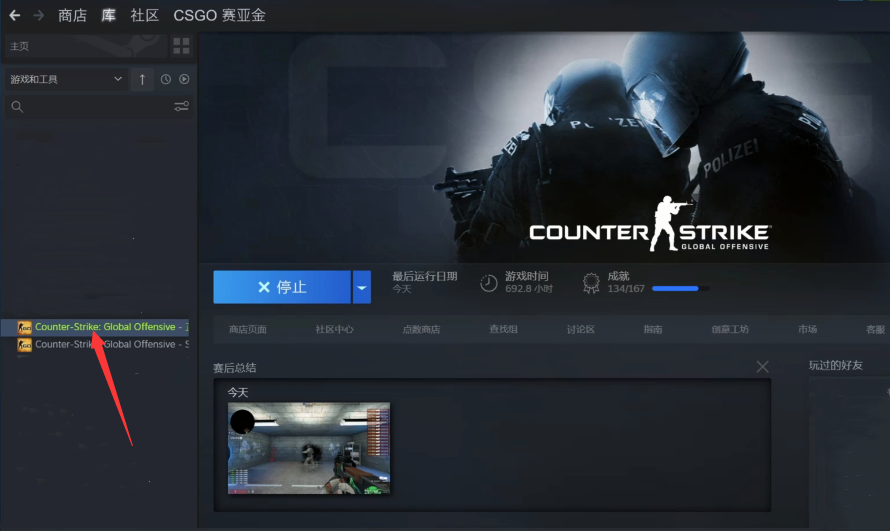Open the 社区 community menu
This screenshot has width=890, height=531.
pyautogui.click(x=145, y=15)
